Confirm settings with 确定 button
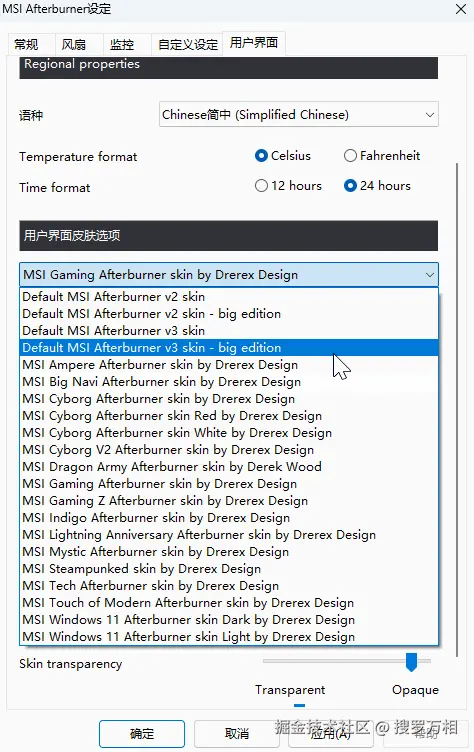Viewport: 474px width, 752px height. tap(142, 734)
